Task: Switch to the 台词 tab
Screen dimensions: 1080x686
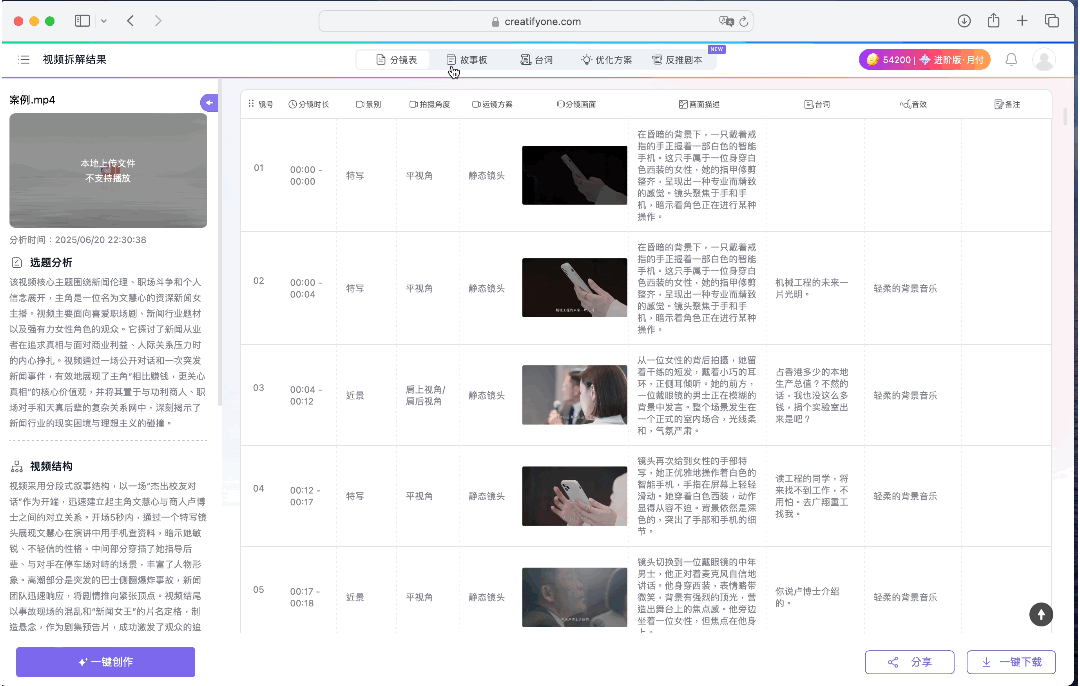Action: pyautogui.click(x=537, y=60)
